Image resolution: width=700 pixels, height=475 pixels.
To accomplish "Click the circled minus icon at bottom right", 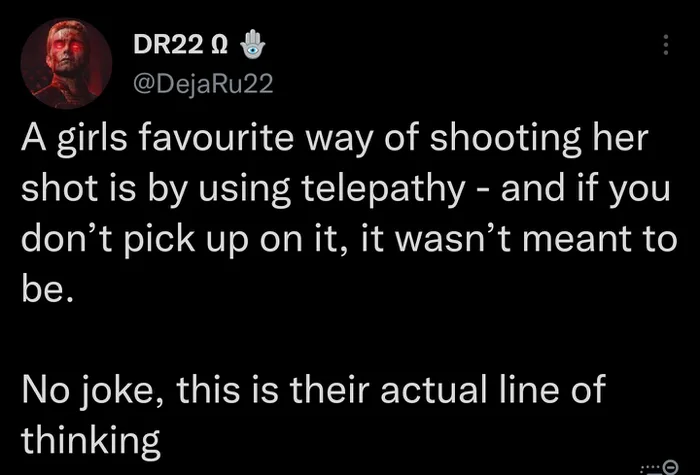I will (671, 467).
